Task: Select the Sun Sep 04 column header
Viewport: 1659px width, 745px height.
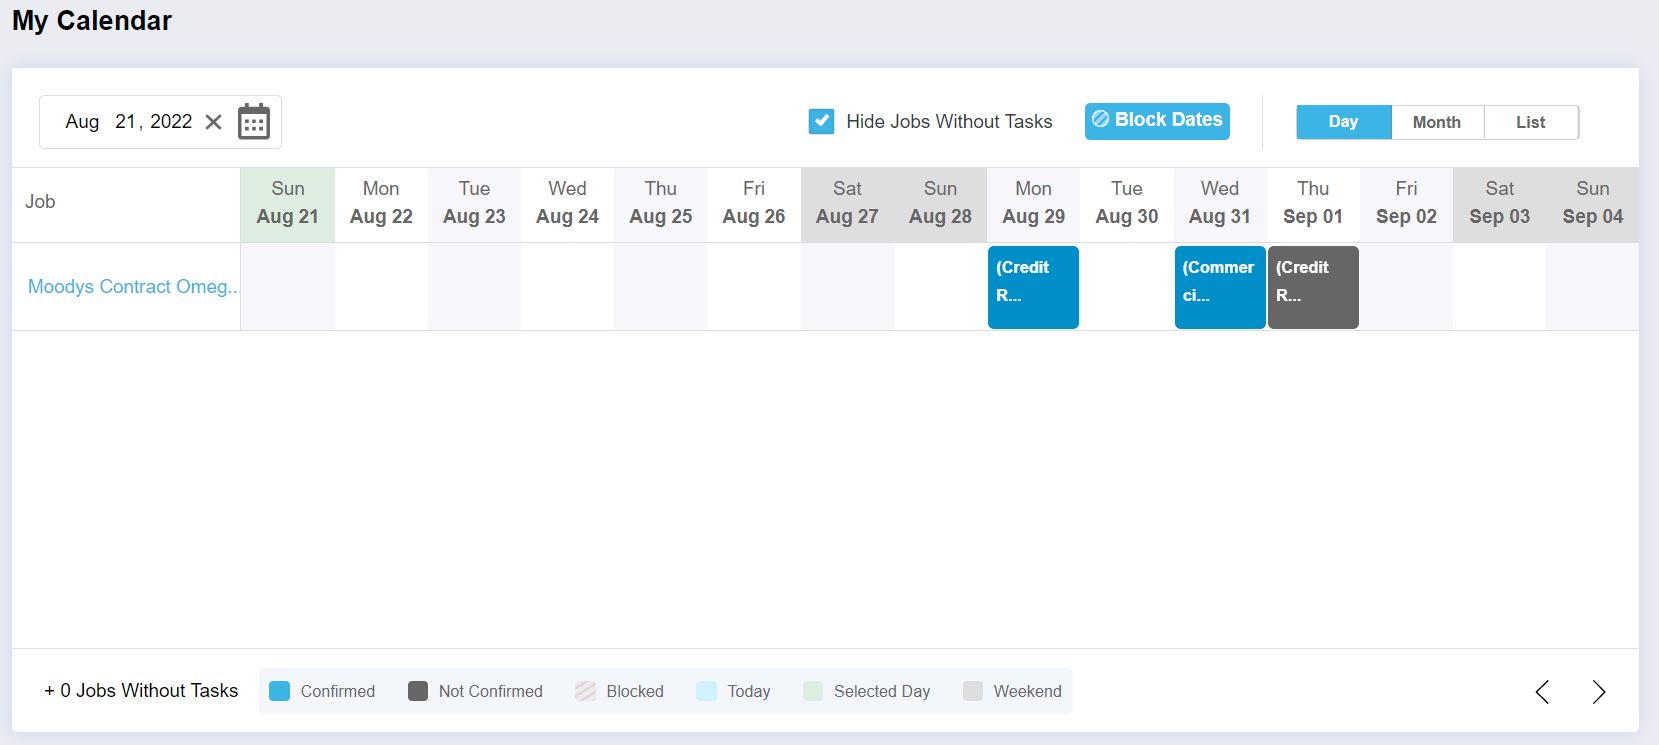Action: click(1593, 203)
